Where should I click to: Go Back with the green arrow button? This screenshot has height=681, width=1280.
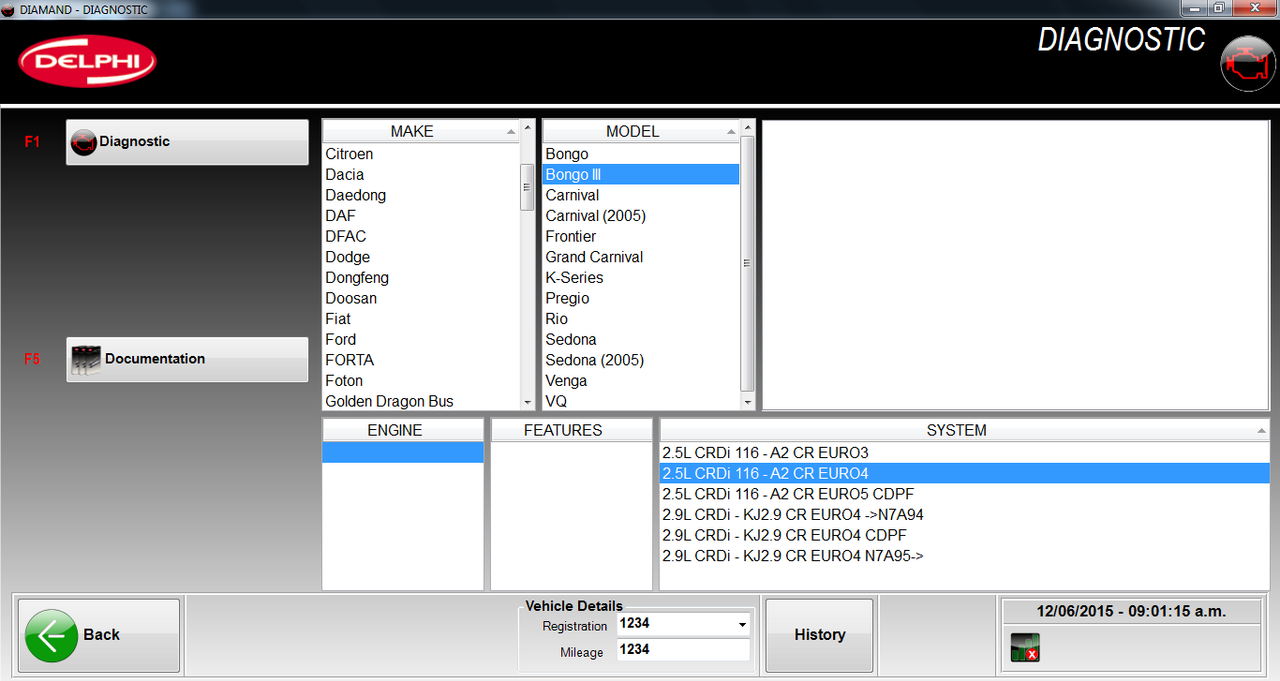(99, 635)
